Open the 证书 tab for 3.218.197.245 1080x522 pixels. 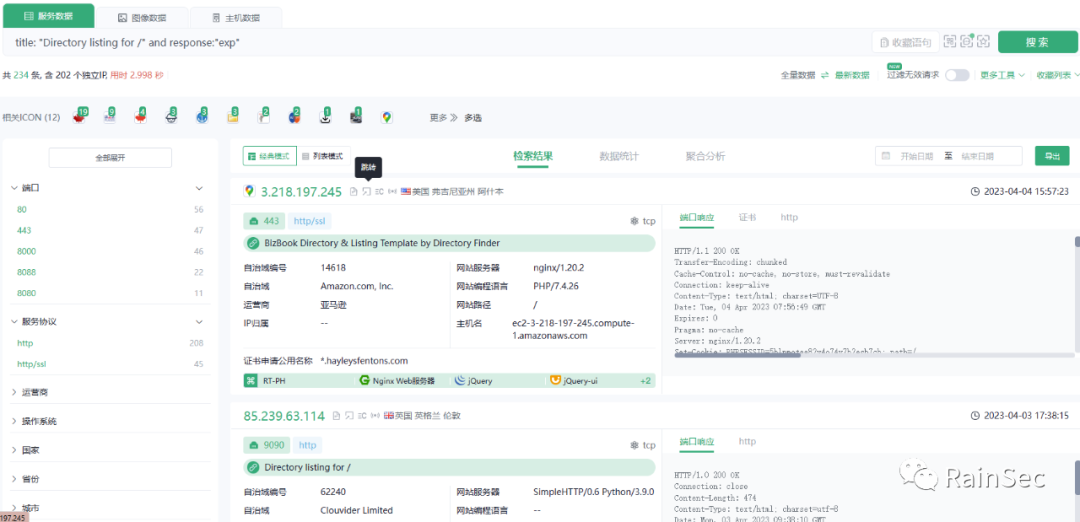pos(747,217)
